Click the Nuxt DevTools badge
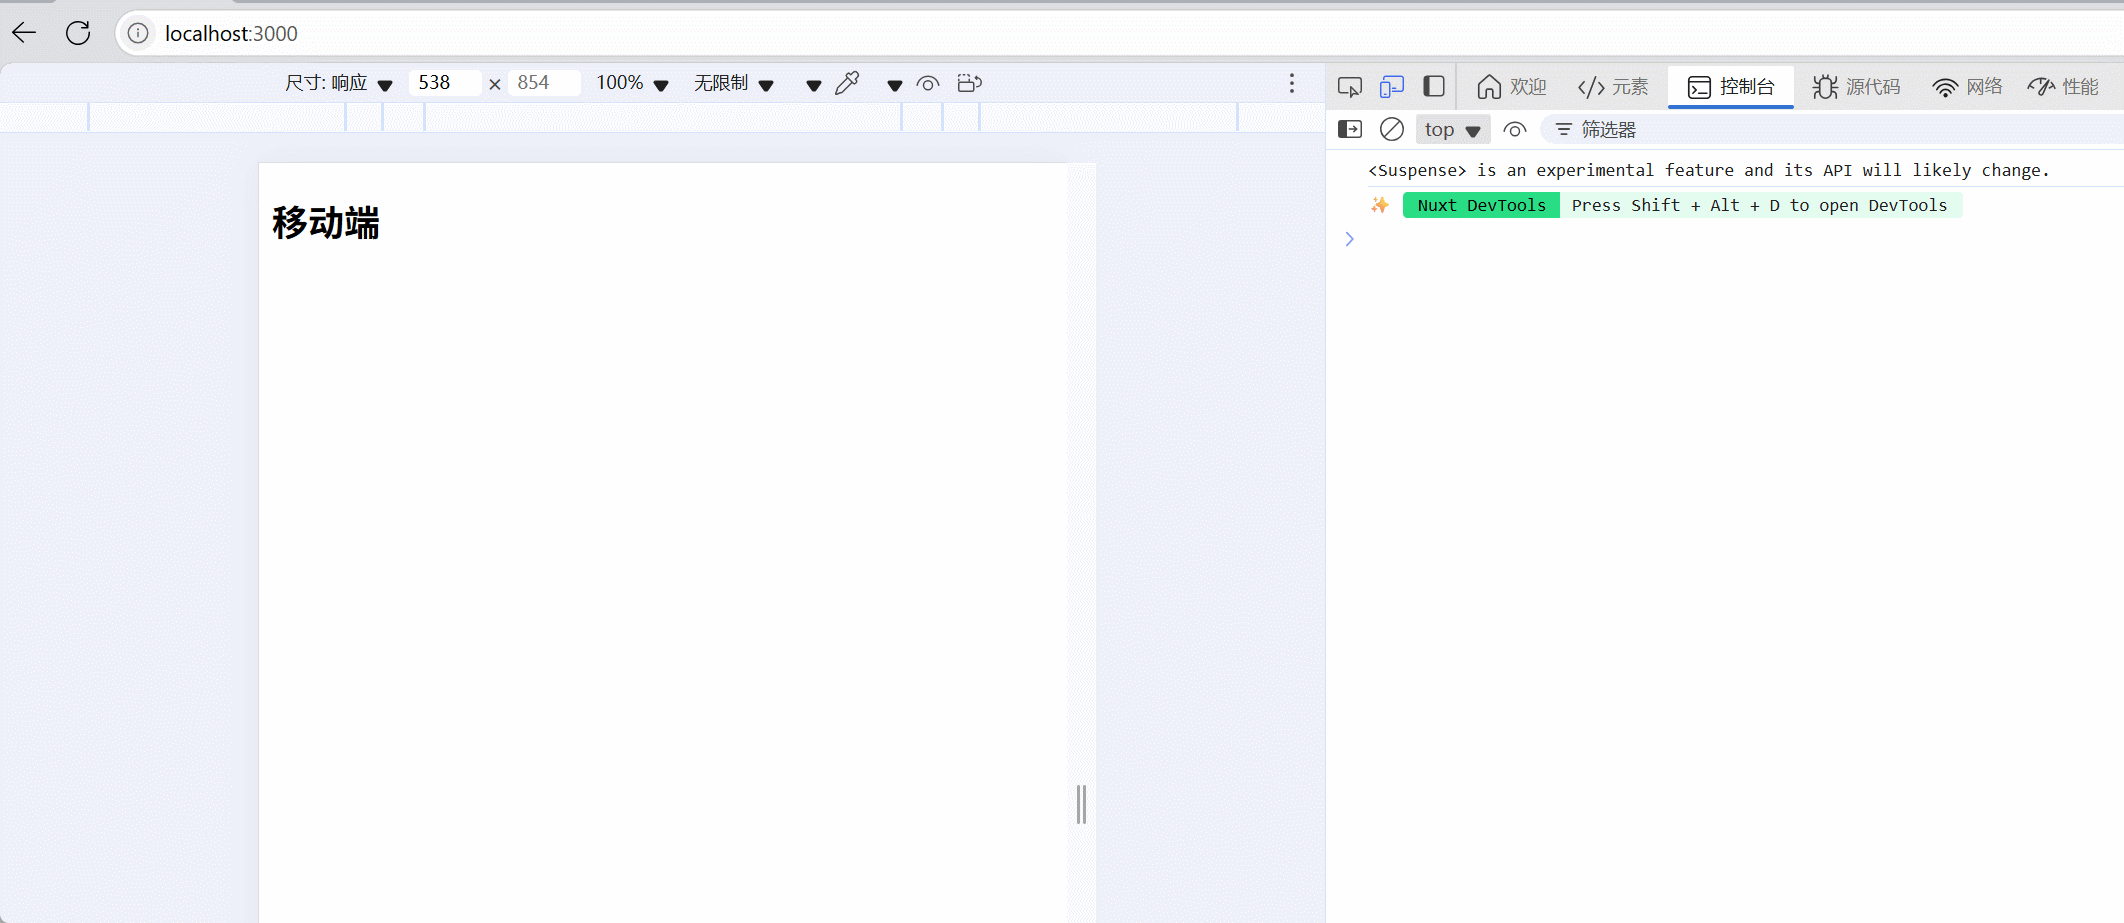 1481,205
